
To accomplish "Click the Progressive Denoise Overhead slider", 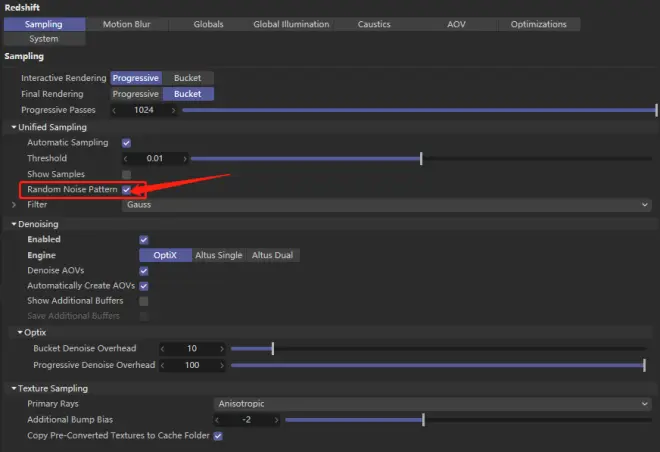I will click(438, 365).
